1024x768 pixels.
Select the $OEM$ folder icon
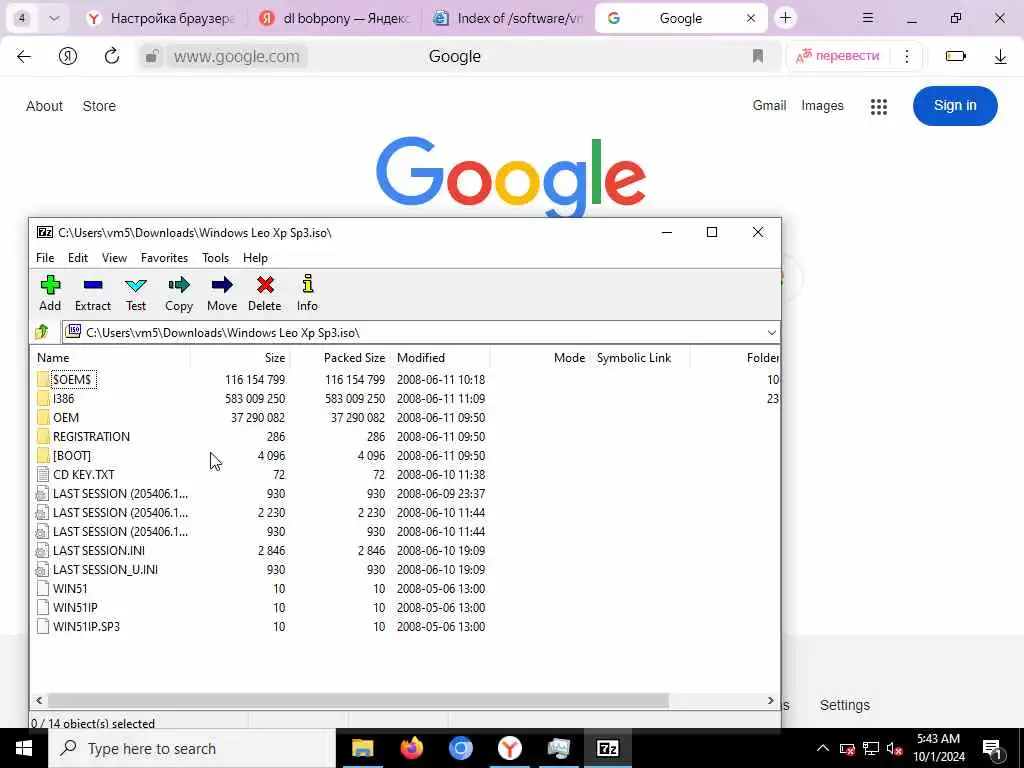43,379
